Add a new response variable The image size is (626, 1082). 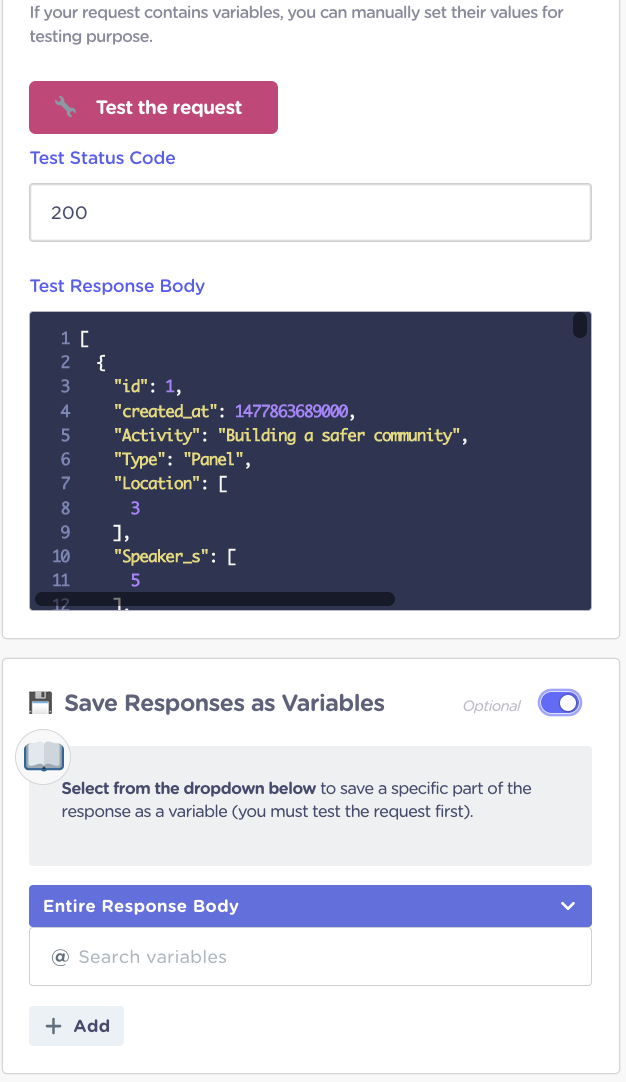coord(77,1026)
